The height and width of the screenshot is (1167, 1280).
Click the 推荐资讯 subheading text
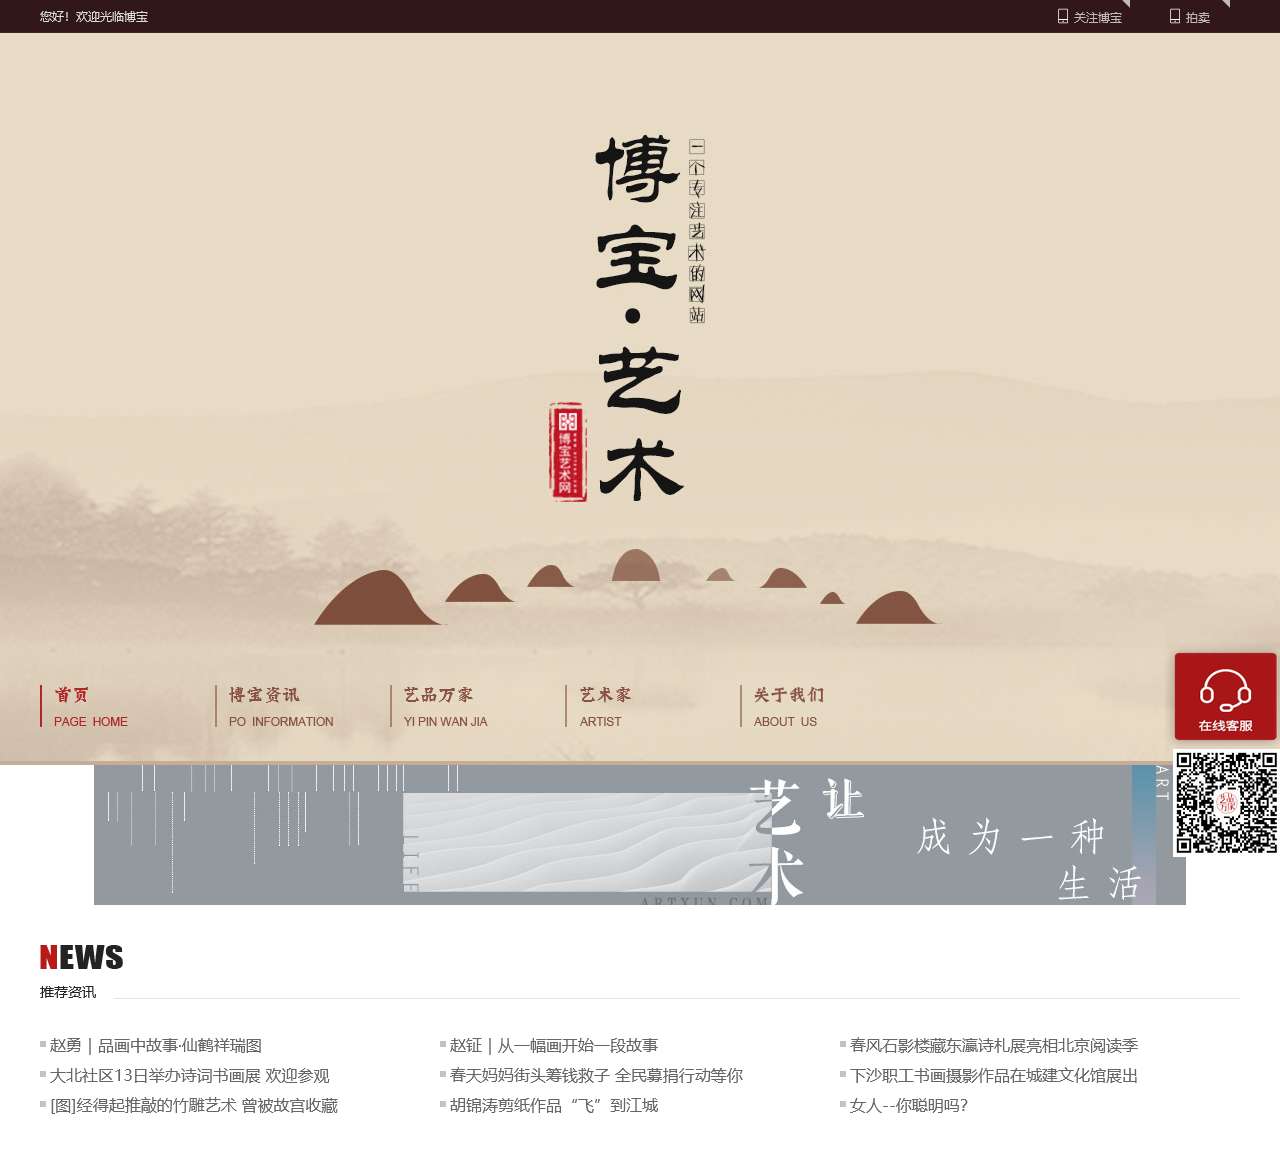click(68, 992)
